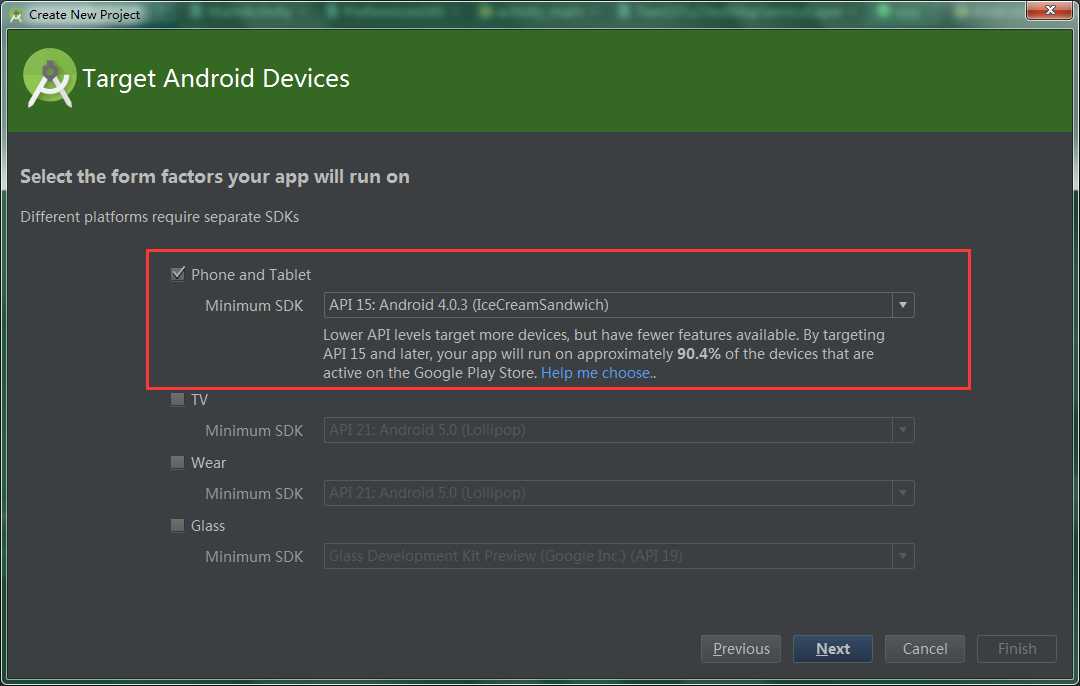Proceed with the Next button
The image size is (1080, 686).
coord(833,649)
